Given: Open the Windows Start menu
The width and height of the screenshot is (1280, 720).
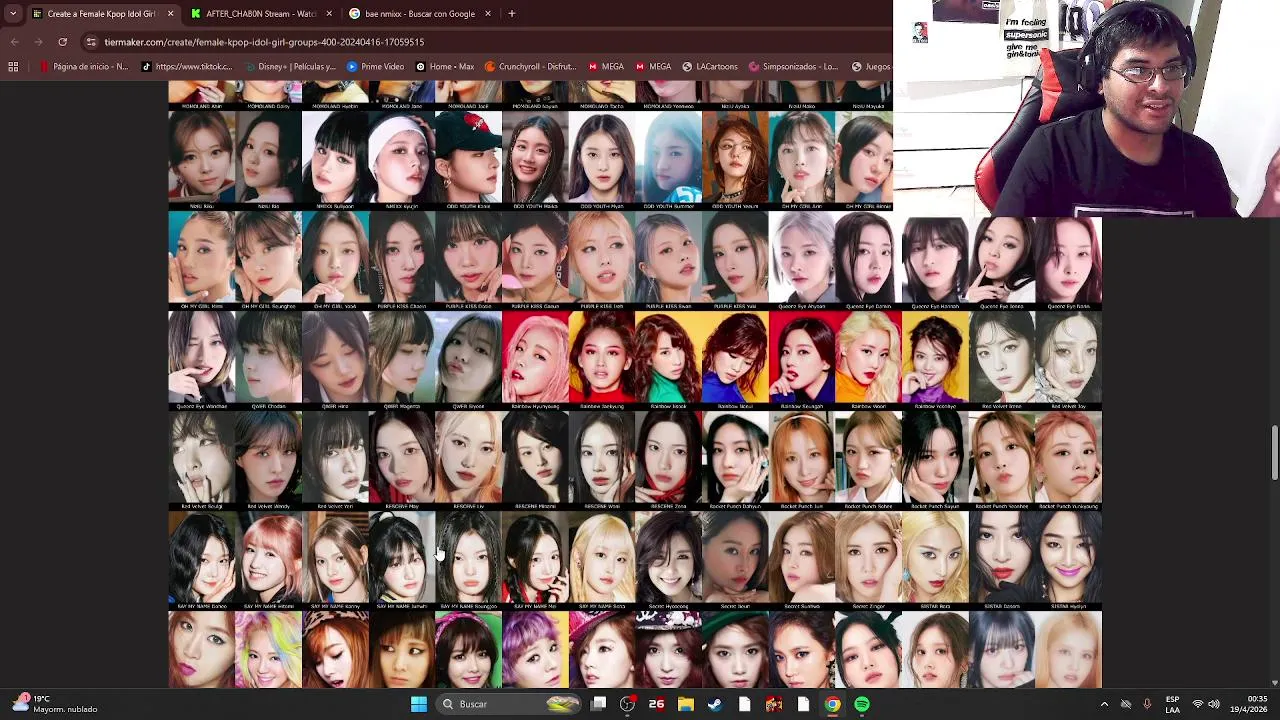Looking at the screenshot, I should [418, 704].
